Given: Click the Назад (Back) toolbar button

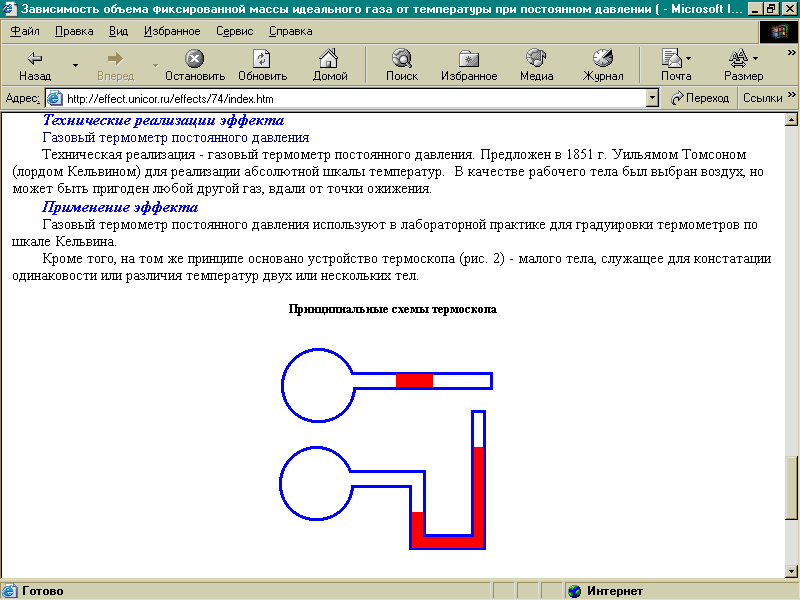Looking at the screenshot, I should click(x=35, y=65).
